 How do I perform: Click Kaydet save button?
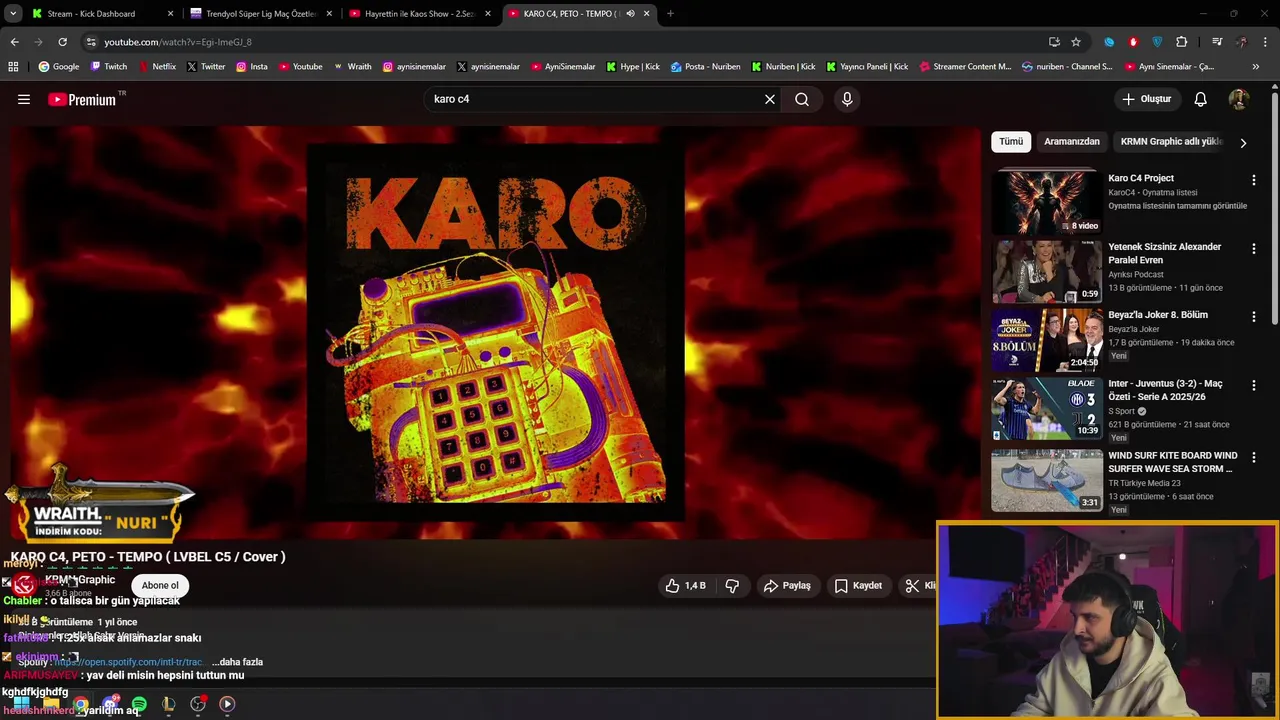pos(858,586)
